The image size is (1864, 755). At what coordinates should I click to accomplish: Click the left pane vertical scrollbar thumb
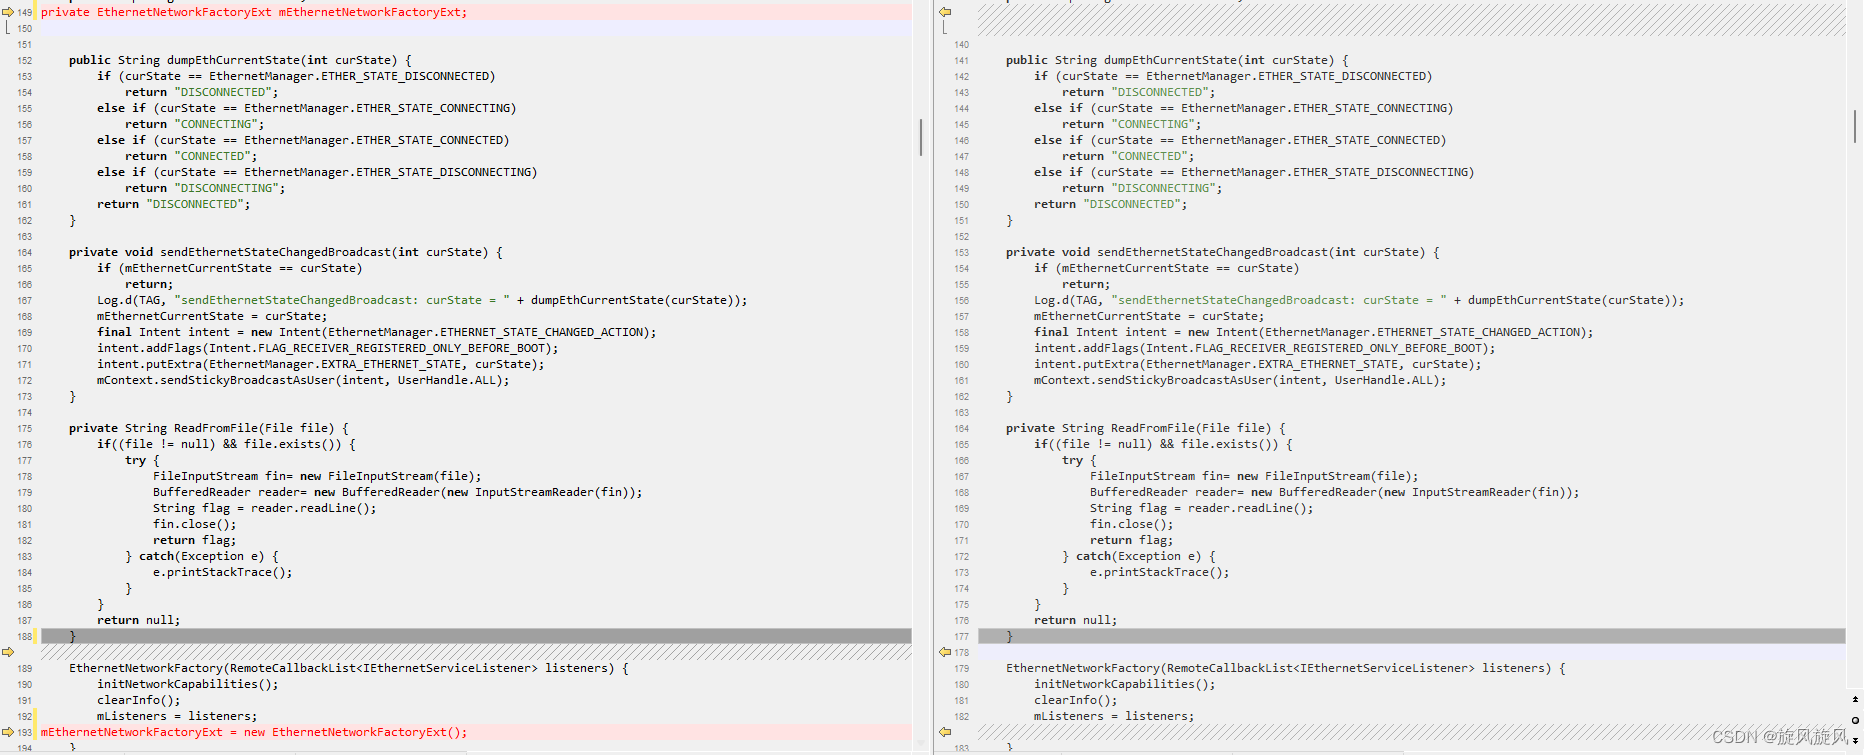(x=920, y=137)
